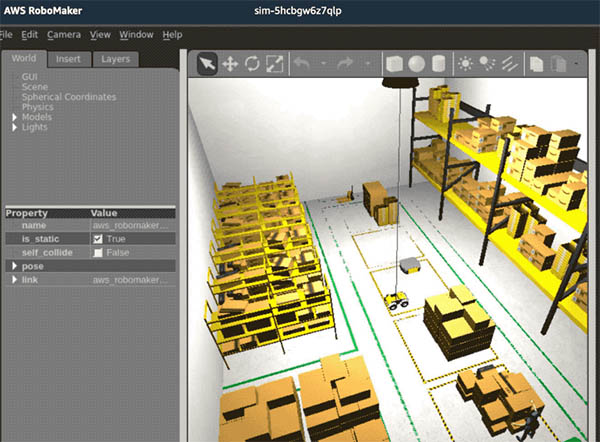Select Physics in the world tree
600x442 pixels.
point(38,107)
